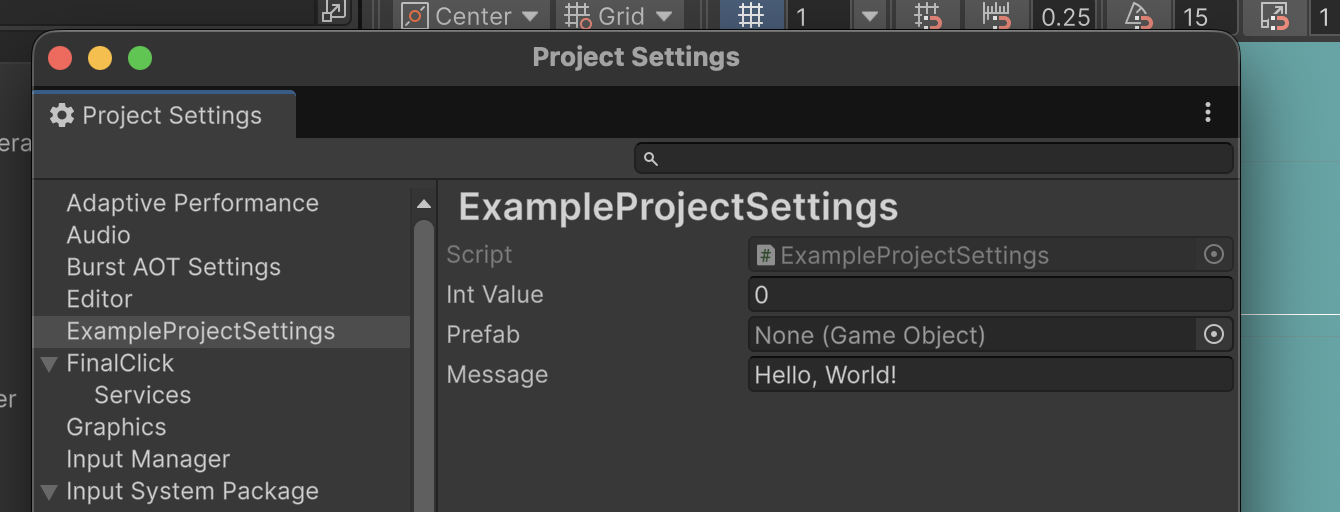Open the Center pivot mode dropdown
The image size is (1340, 512).
coord(471,15)
